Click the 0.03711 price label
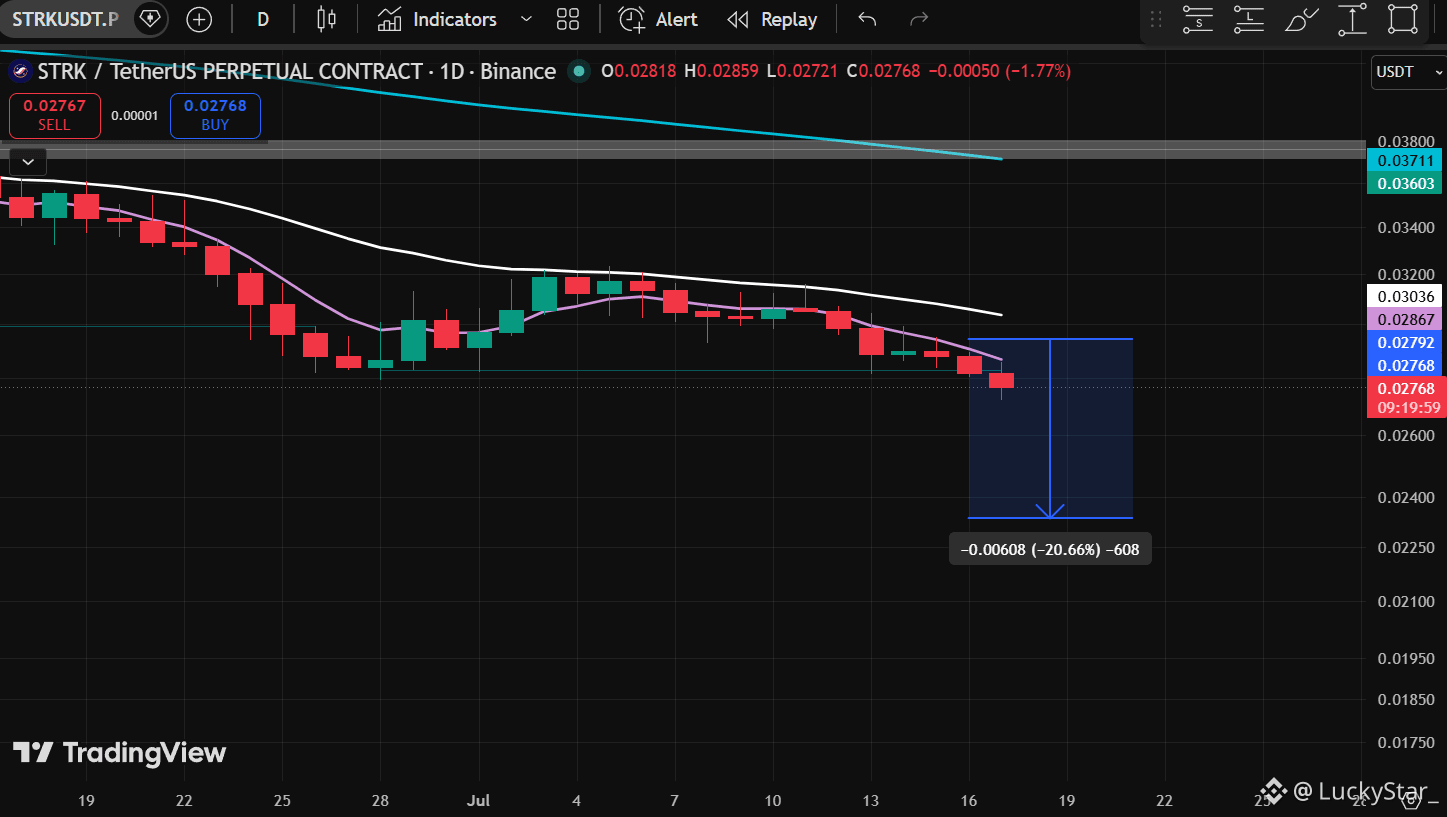The width and height of the screenshot is (1447, 817). point(1406,161)
